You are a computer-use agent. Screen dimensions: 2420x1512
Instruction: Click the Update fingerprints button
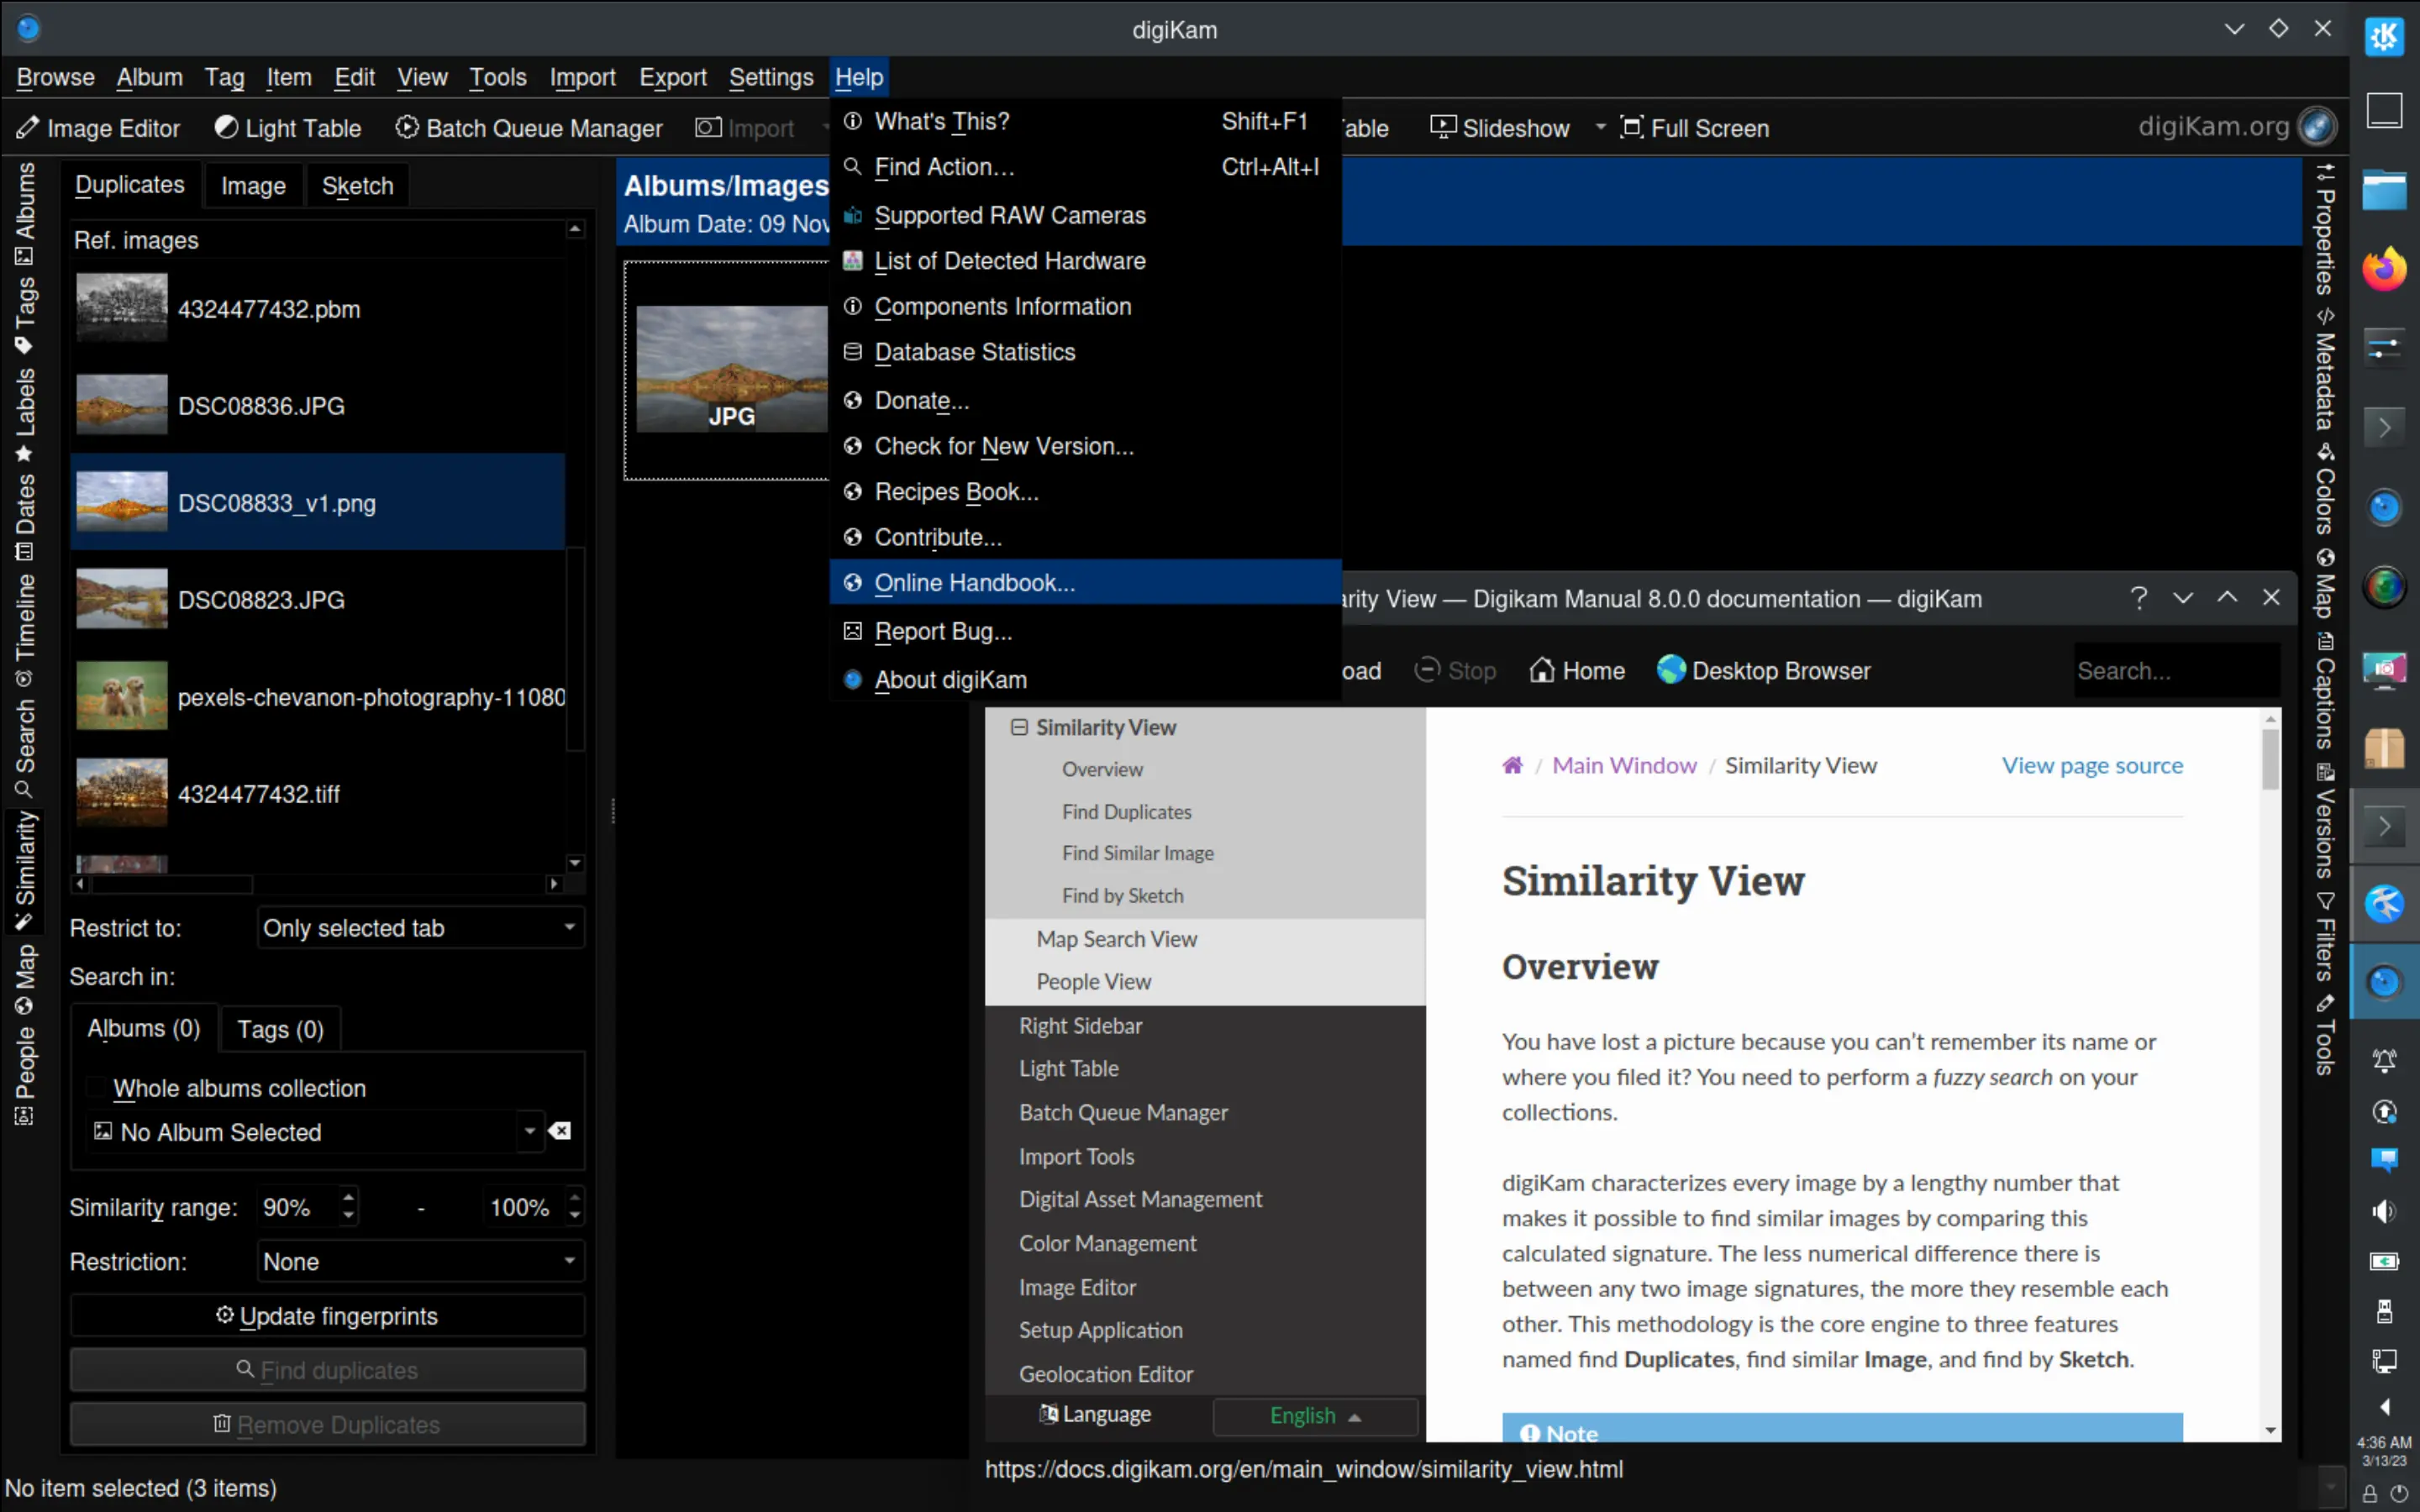pyautogui.click(x=327, y=1316)
